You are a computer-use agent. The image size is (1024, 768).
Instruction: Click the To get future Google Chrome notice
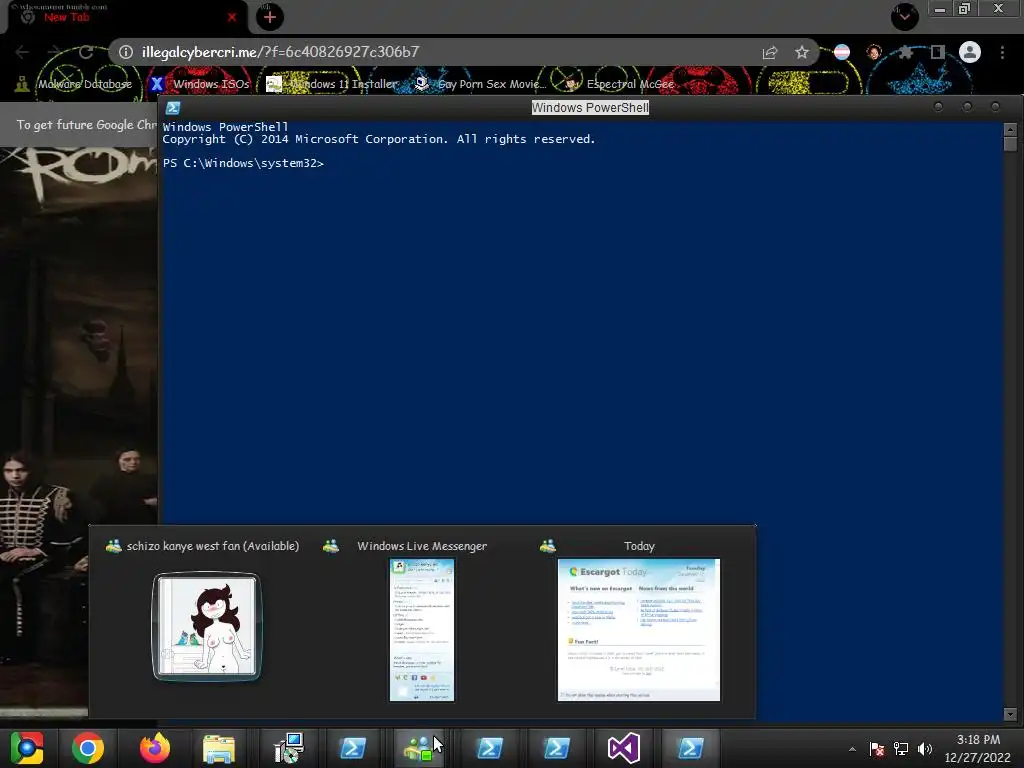coord(86,125)
